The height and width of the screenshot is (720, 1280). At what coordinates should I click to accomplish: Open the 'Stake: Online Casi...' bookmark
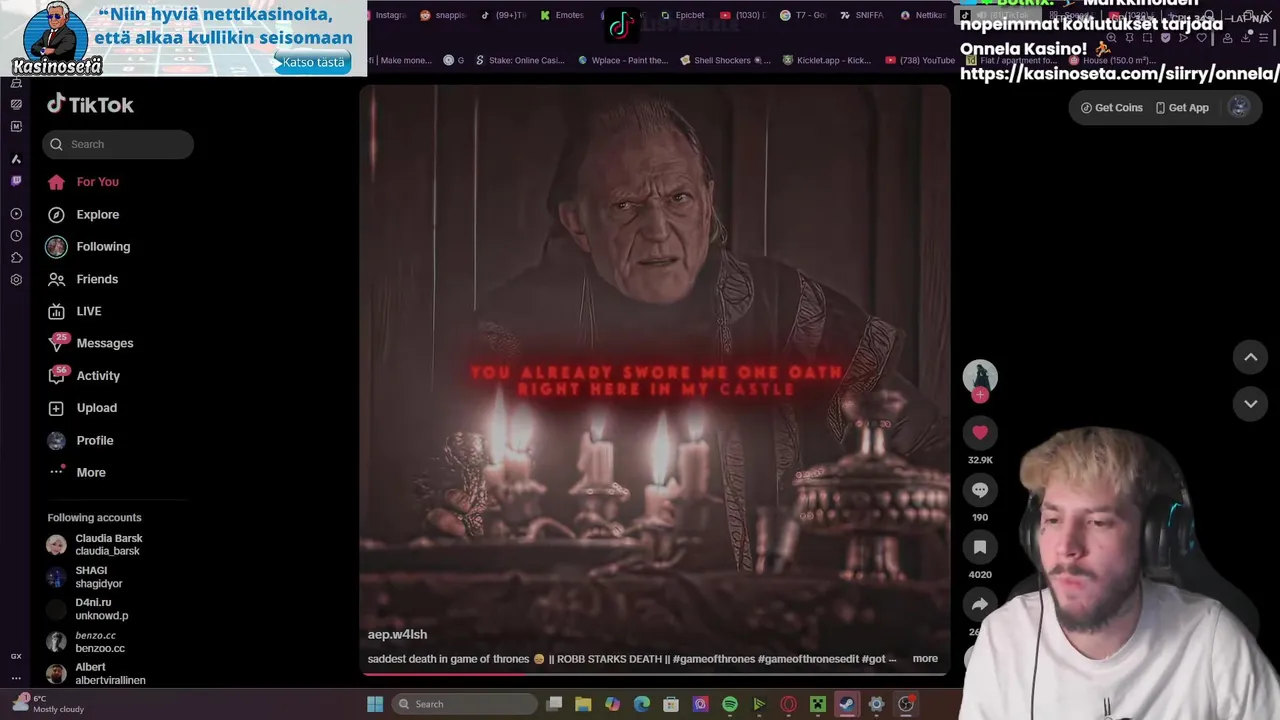click(x=519, y=60)
